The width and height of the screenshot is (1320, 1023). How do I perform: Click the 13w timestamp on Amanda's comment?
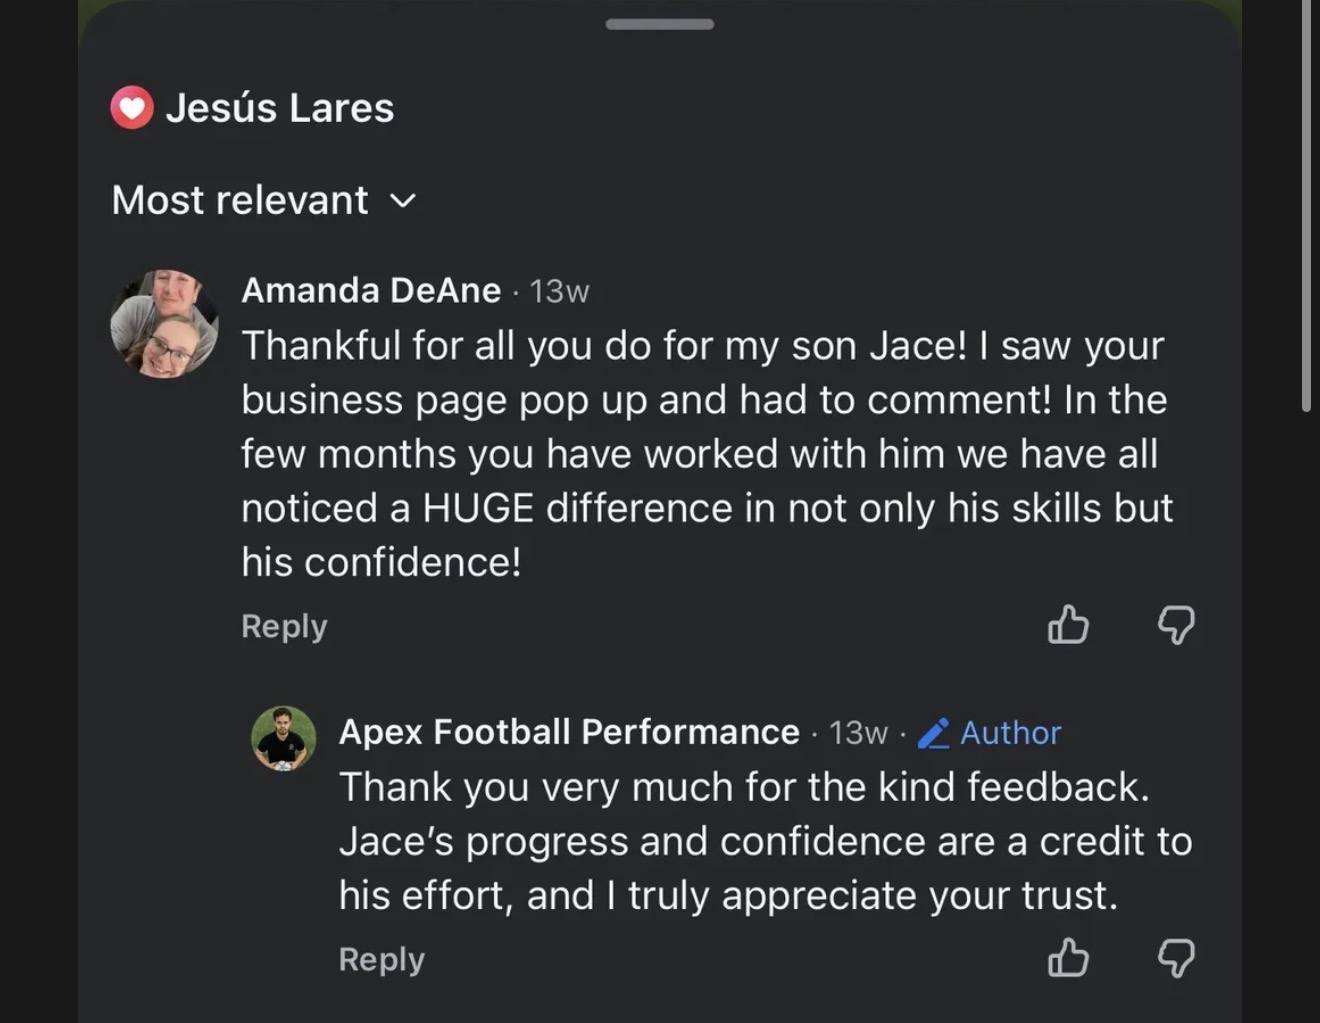pyautogui.click(x=559, y=291)
